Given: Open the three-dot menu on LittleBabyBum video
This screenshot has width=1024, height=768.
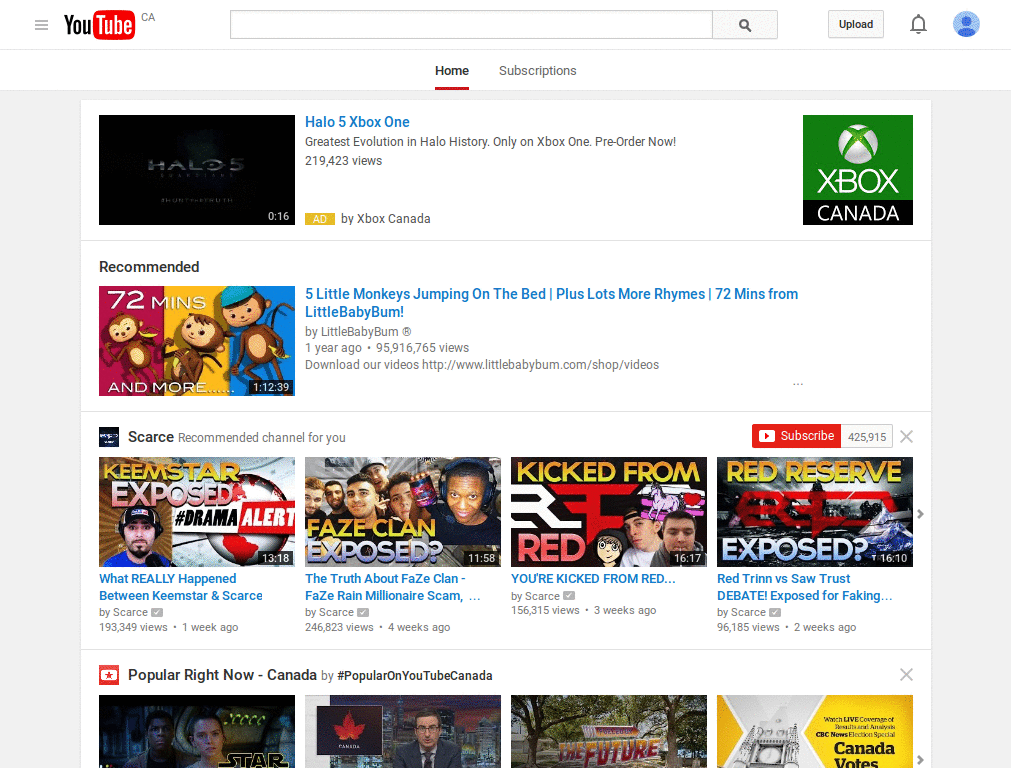Looking at the screenshot, I should click(798, 384).
